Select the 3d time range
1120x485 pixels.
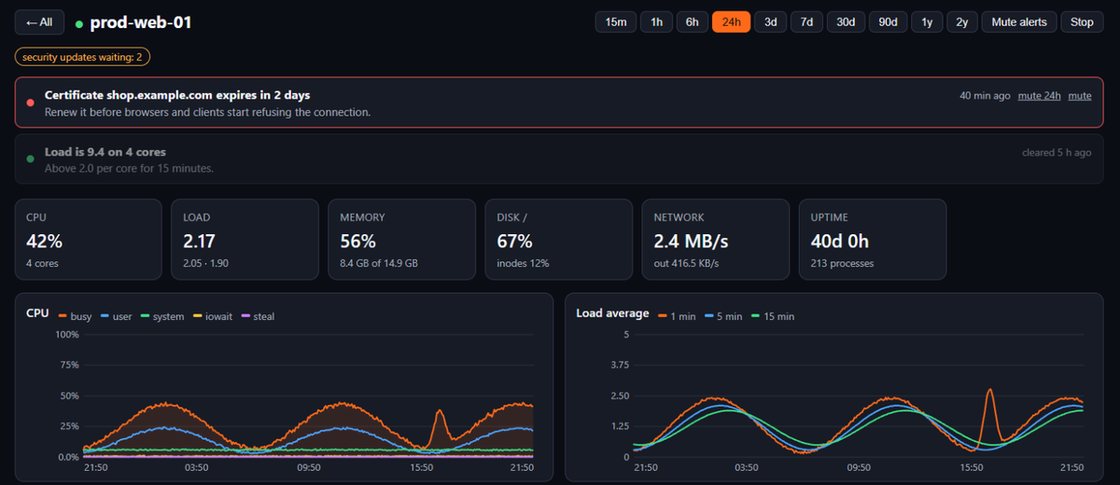(x=770, y=22)
